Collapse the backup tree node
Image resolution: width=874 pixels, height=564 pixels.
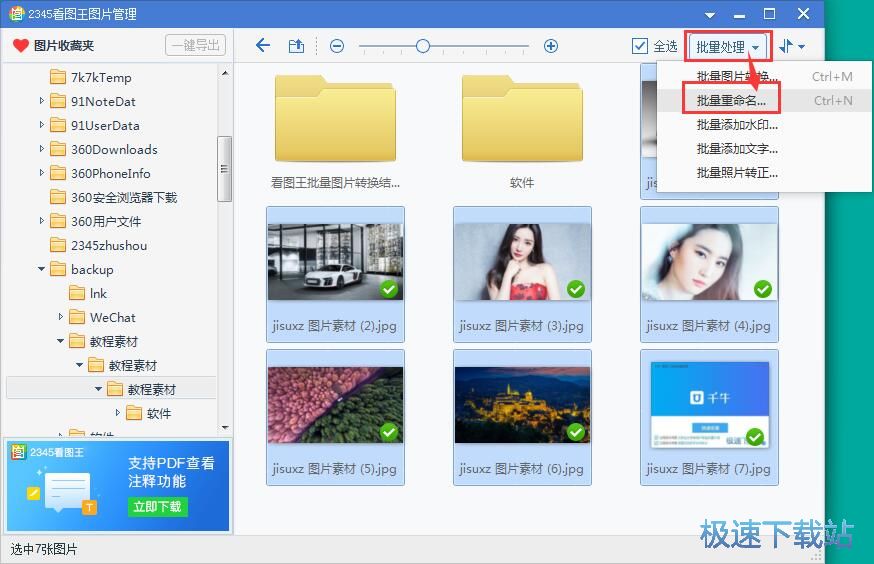(x=42, y=269)
